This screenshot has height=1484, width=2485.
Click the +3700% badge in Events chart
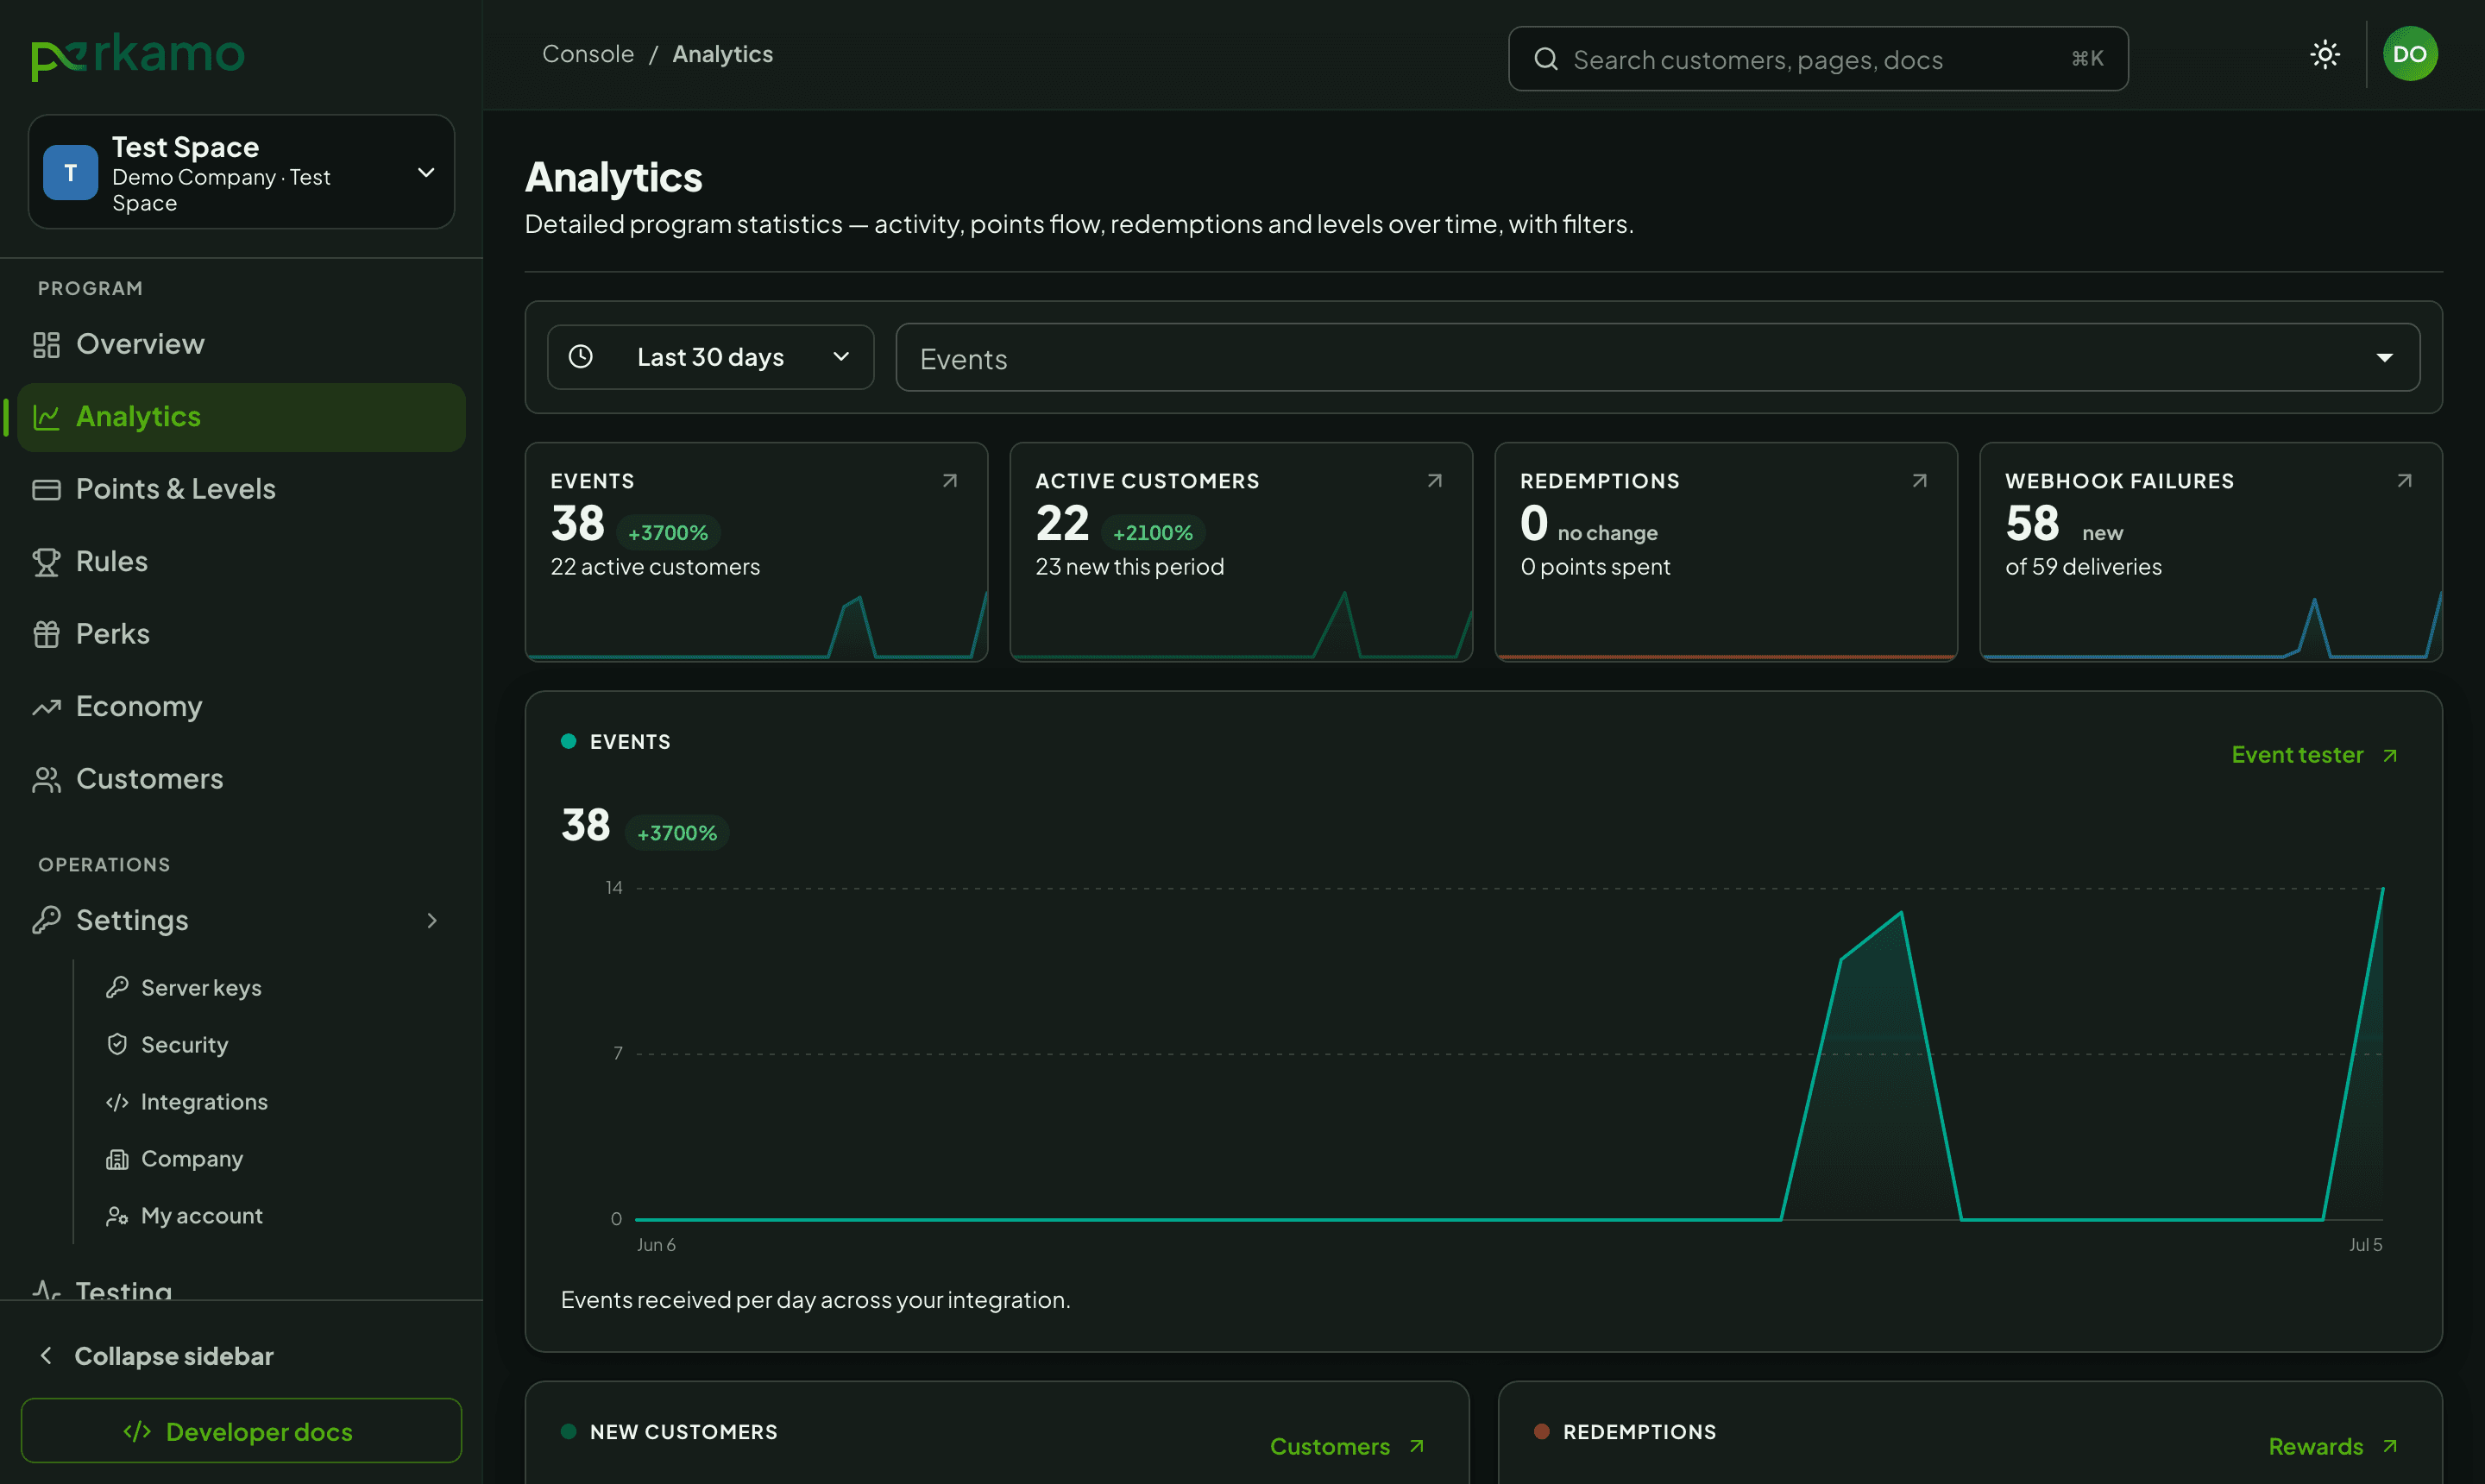[x=677, y=833]
